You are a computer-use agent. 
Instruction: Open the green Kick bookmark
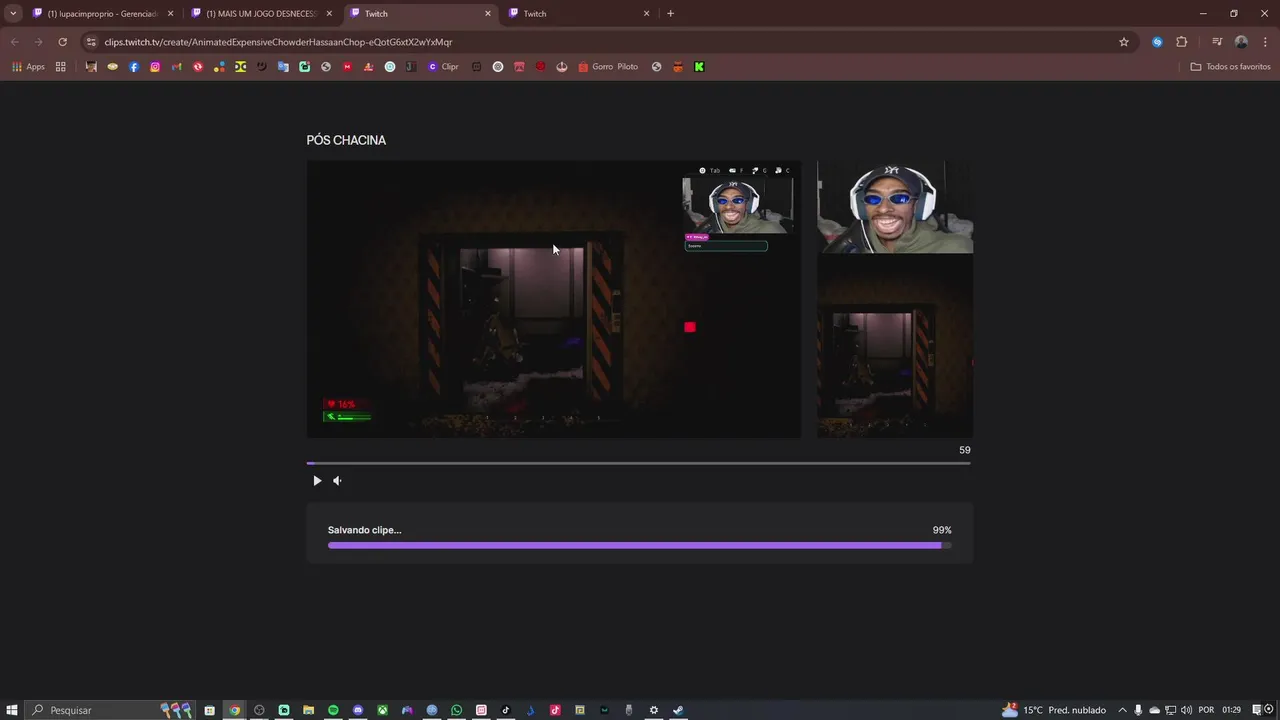pyautogui.click(x=699, y=67)
